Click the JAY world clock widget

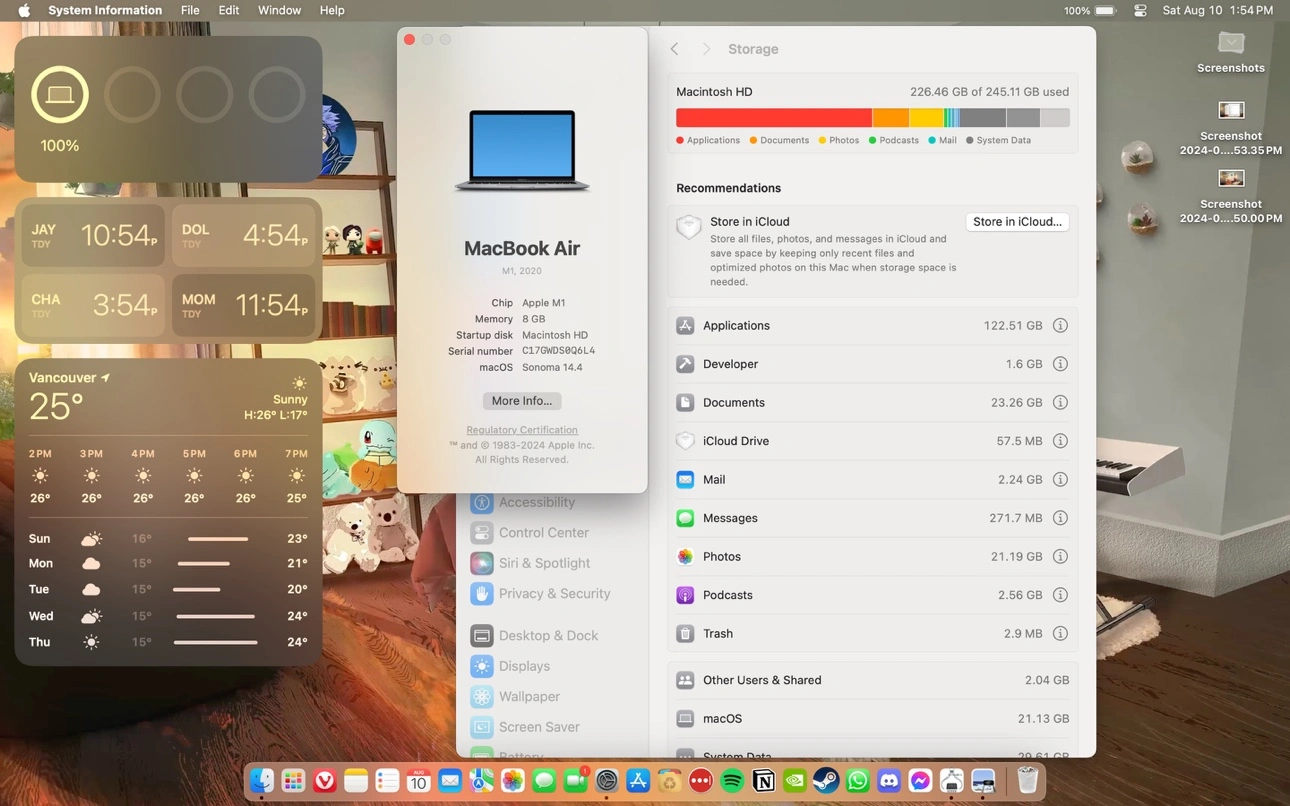coord(93,236)
